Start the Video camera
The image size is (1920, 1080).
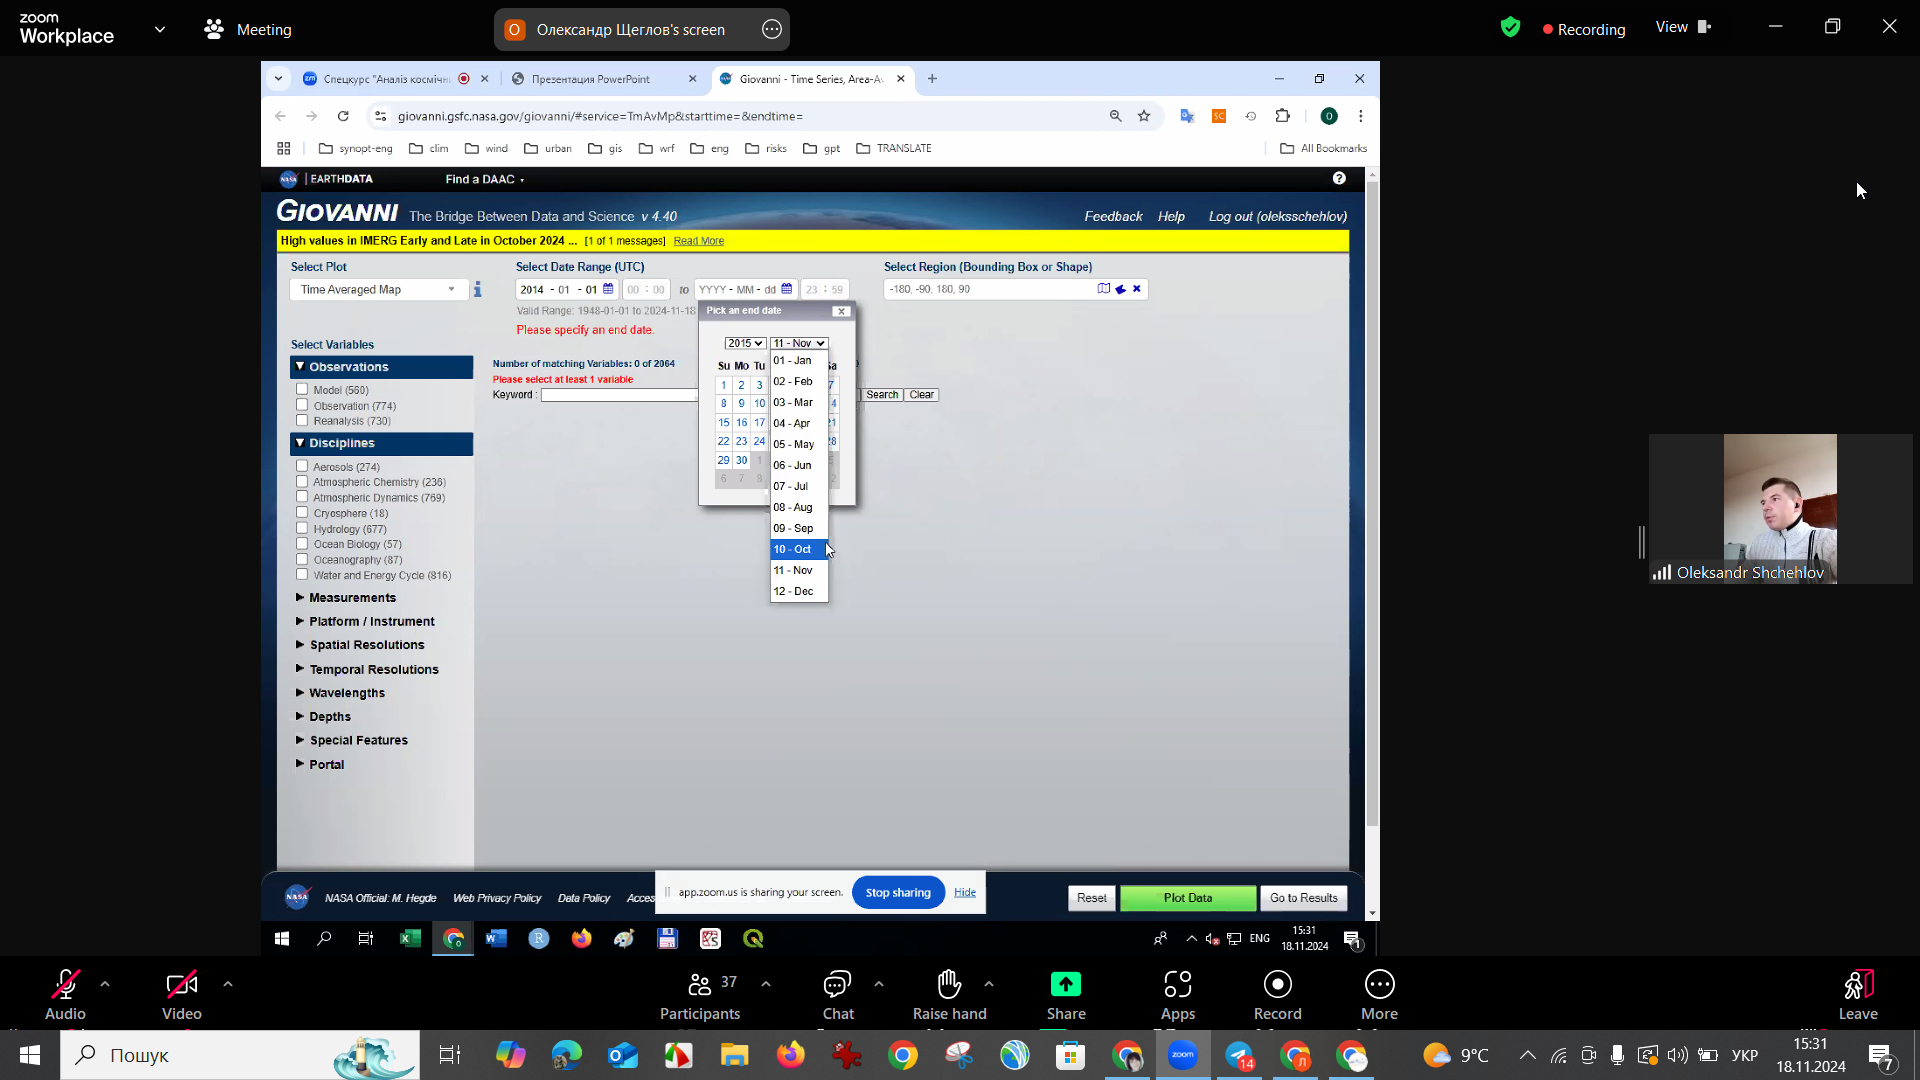181,985
